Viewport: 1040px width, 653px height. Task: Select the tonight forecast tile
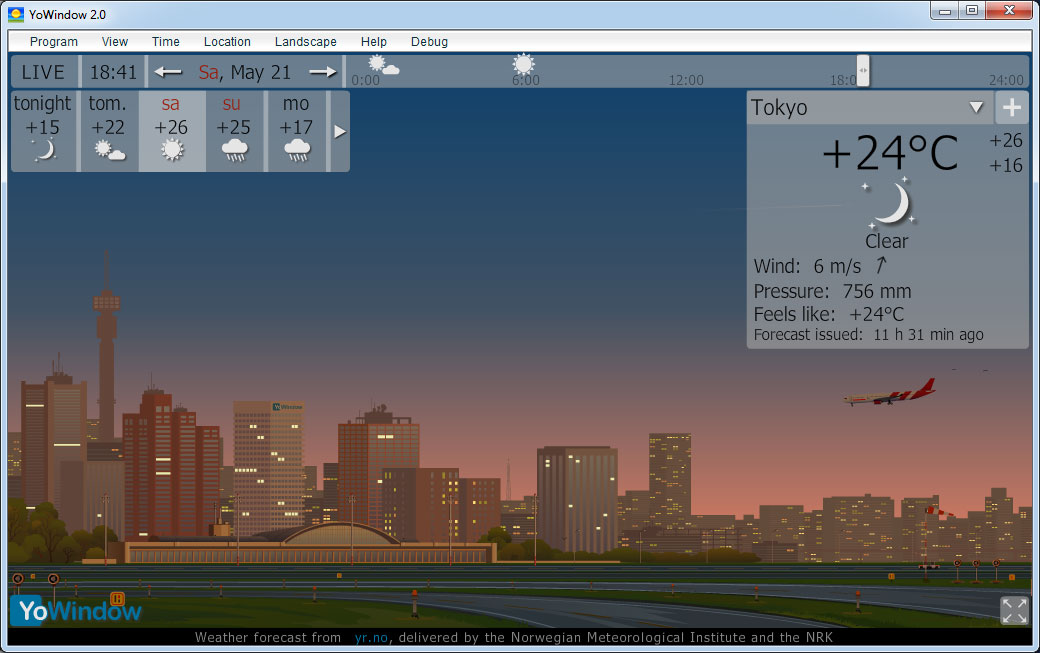[43, 130]
